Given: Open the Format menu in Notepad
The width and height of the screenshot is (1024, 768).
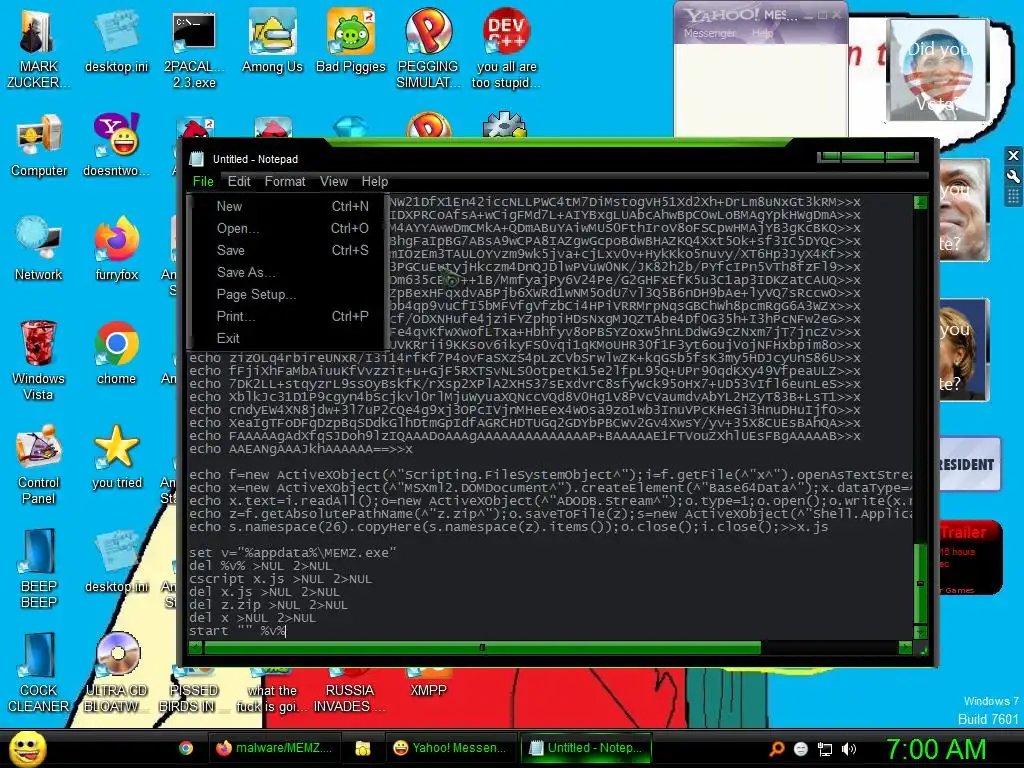Looking at the screenshot, I should point(285,182).
